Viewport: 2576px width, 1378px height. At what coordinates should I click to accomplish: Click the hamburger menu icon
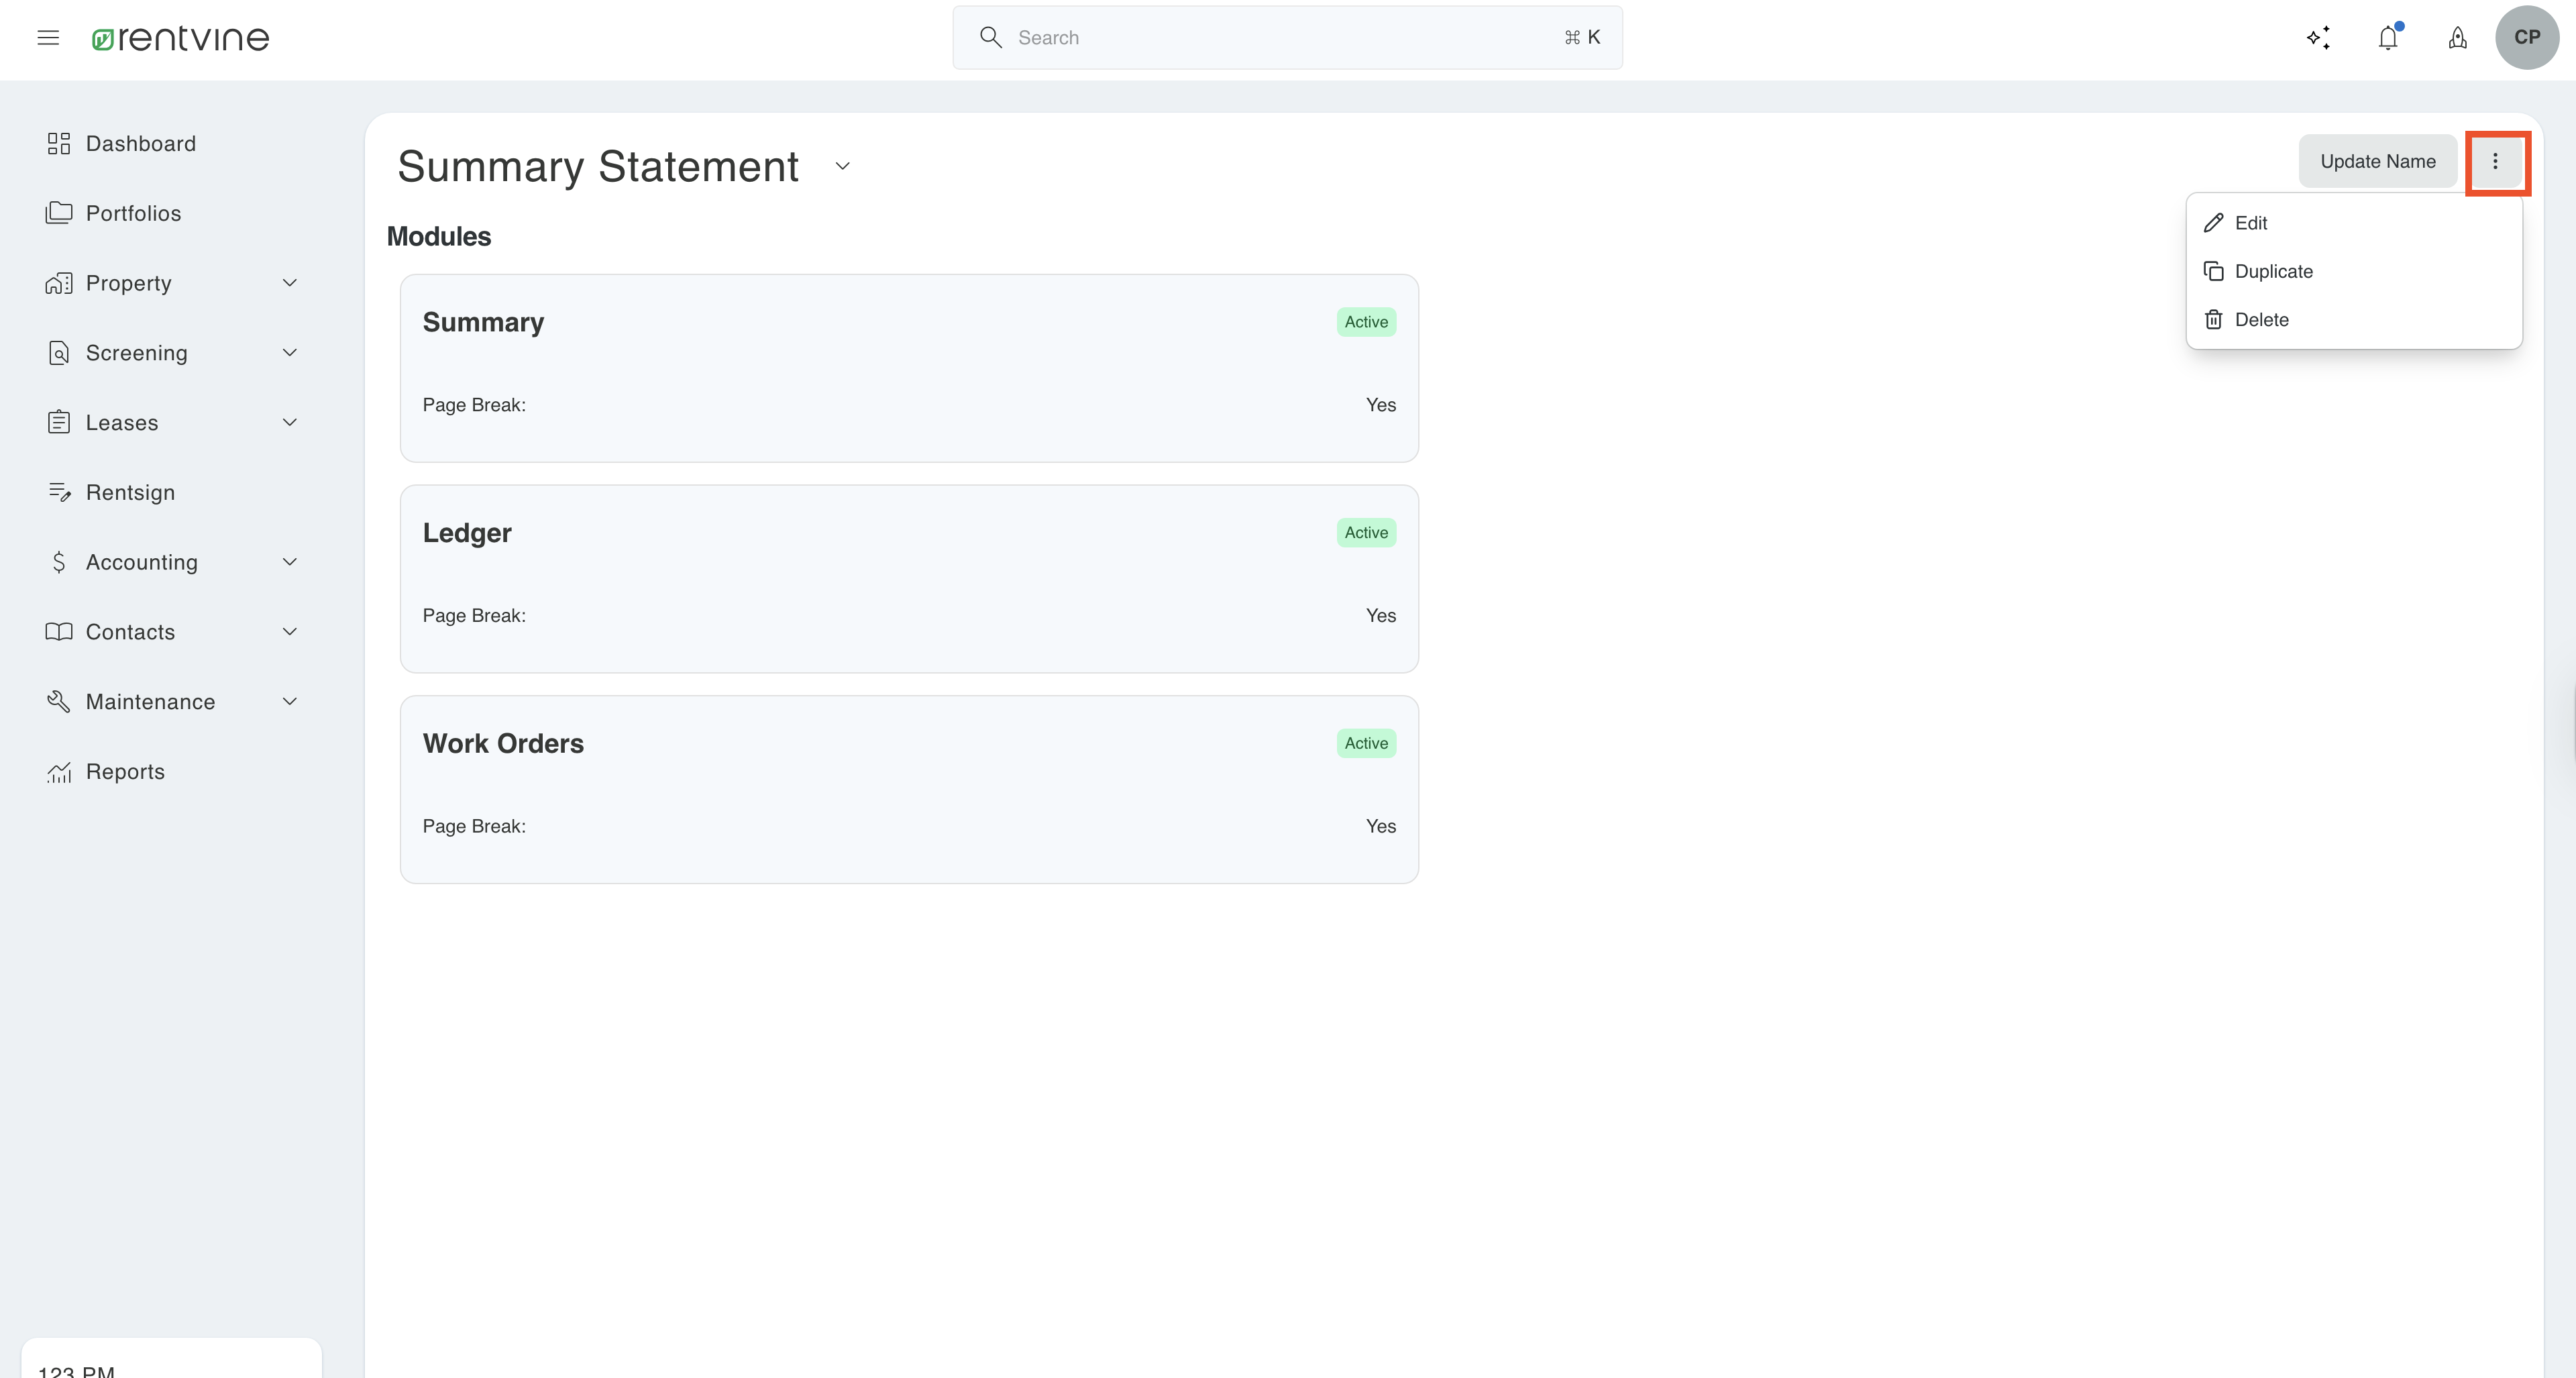click(x=48, y=38)
